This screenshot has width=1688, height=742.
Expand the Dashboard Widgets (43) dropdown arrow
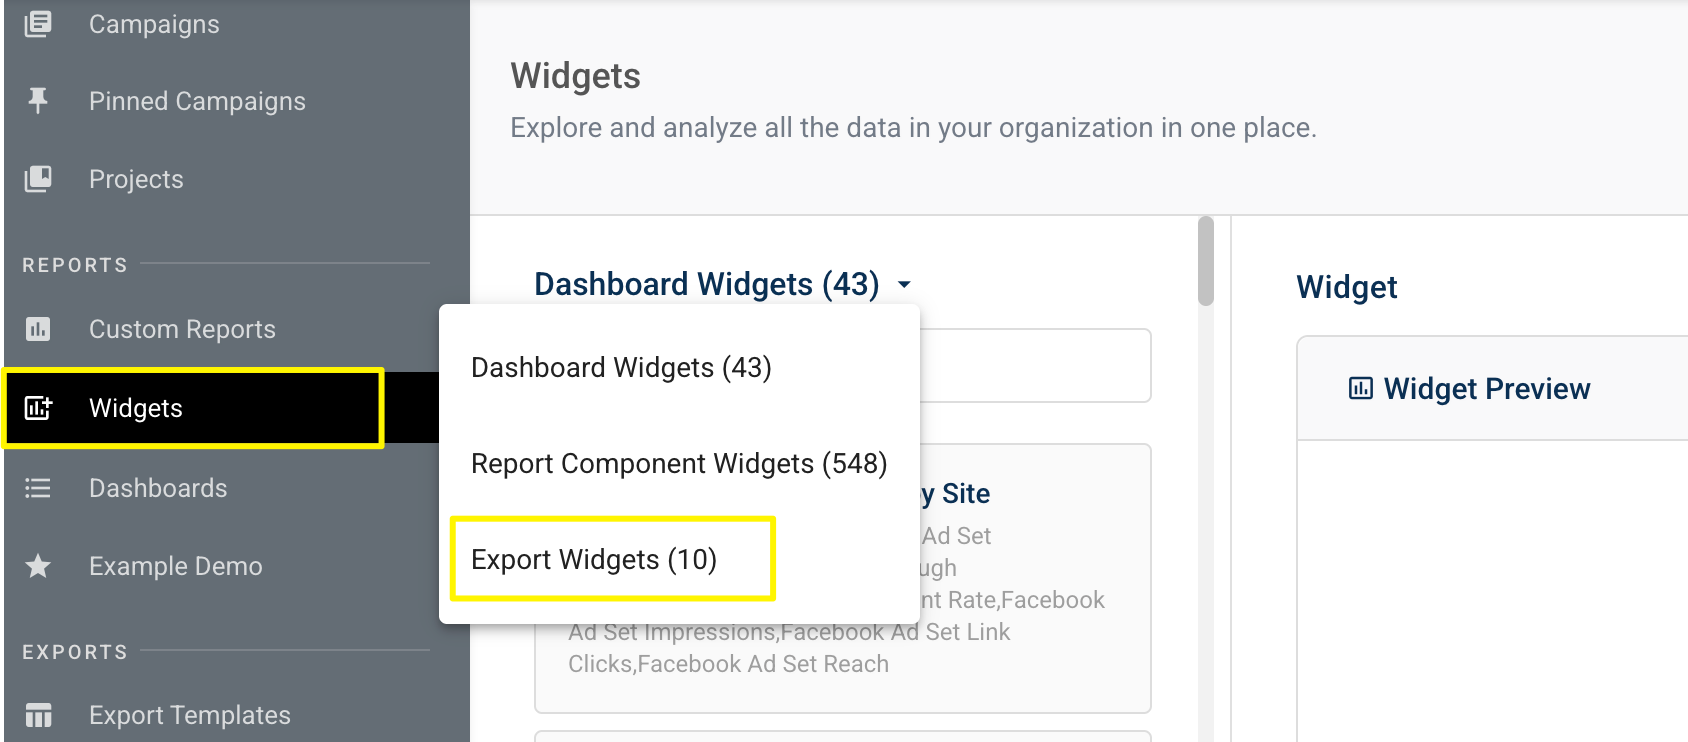click(904, 285)
